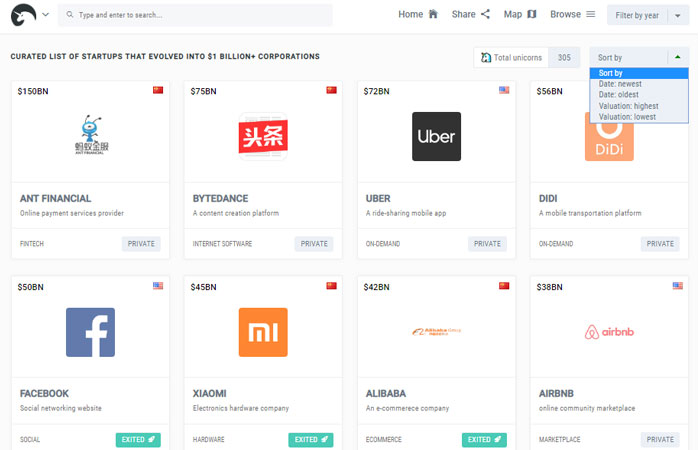700x450 pixels.
Task: Open the Filter by year dropdown
Action: [x=646, y=15]
